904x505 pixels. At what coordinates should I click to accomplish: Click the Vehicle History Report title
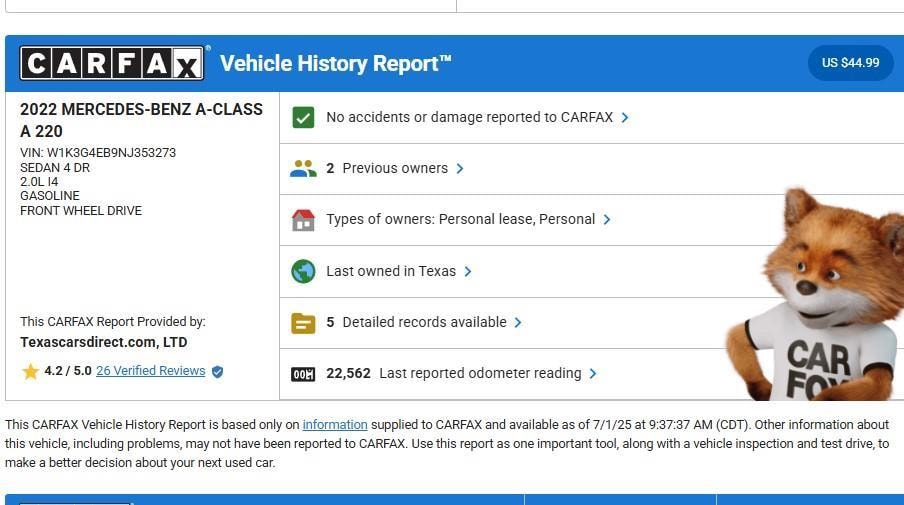click(x=336, y=64)
